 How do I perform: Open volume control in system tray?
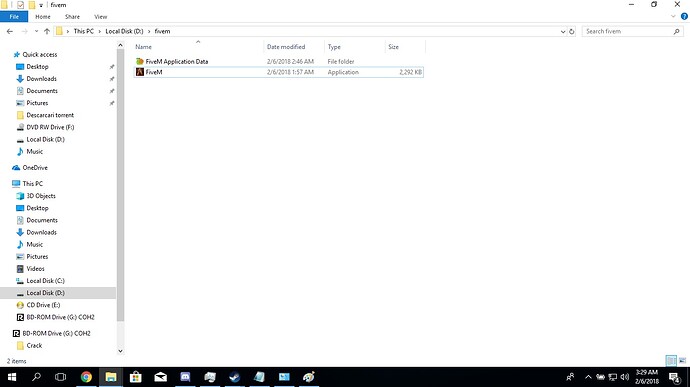coord(624,377)
